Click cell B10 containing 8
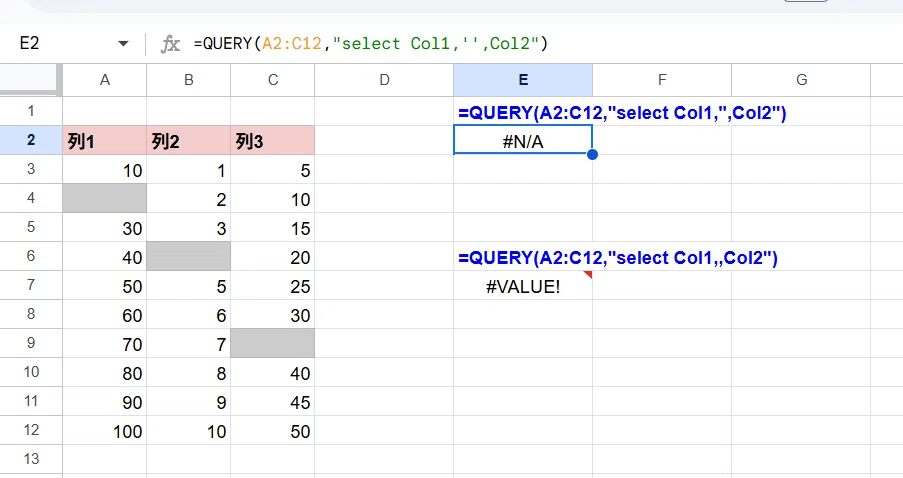This screenshot has width=903, height=478. [189, 373]
